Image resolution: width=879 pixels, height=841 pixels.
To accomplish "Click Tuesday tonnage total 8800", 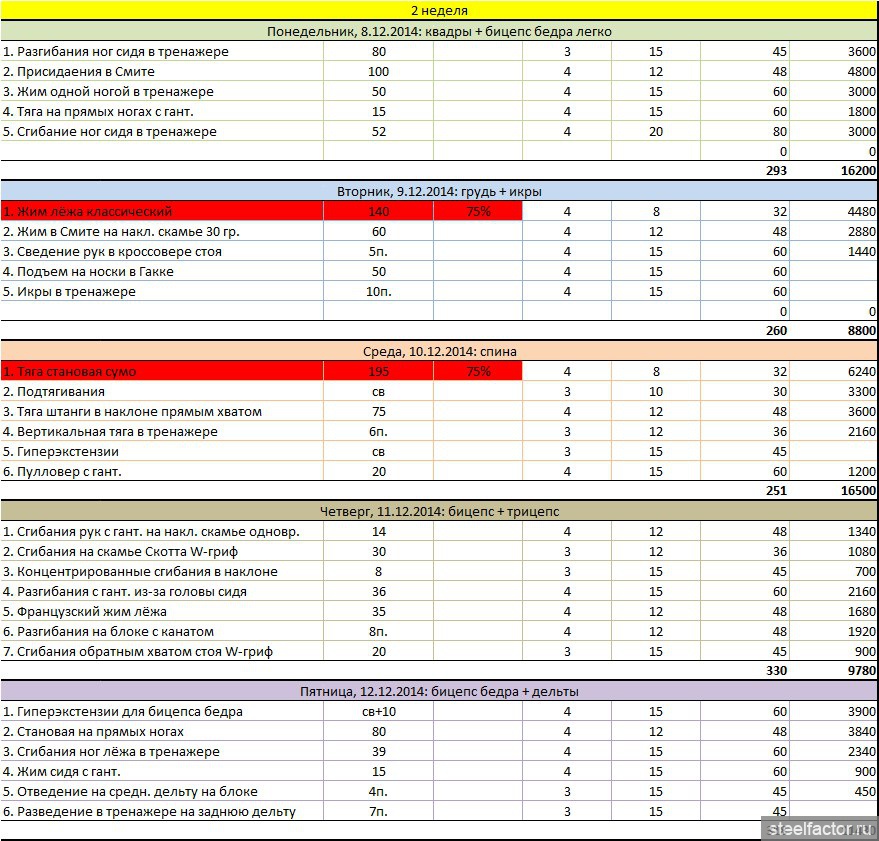I will click(862, 331).
